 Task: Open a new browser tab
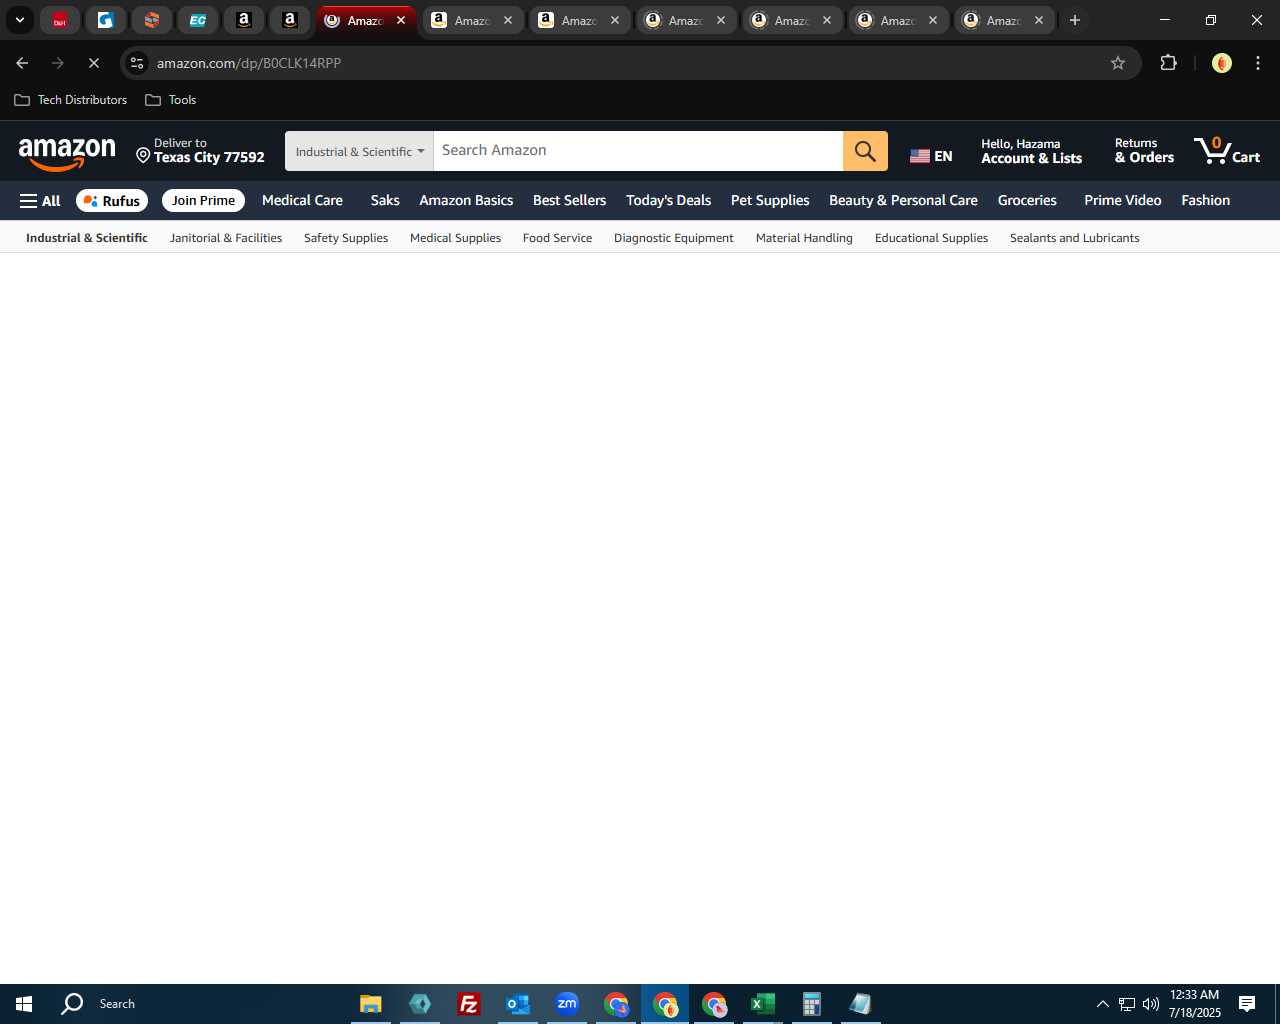(x=1075, y=20)
